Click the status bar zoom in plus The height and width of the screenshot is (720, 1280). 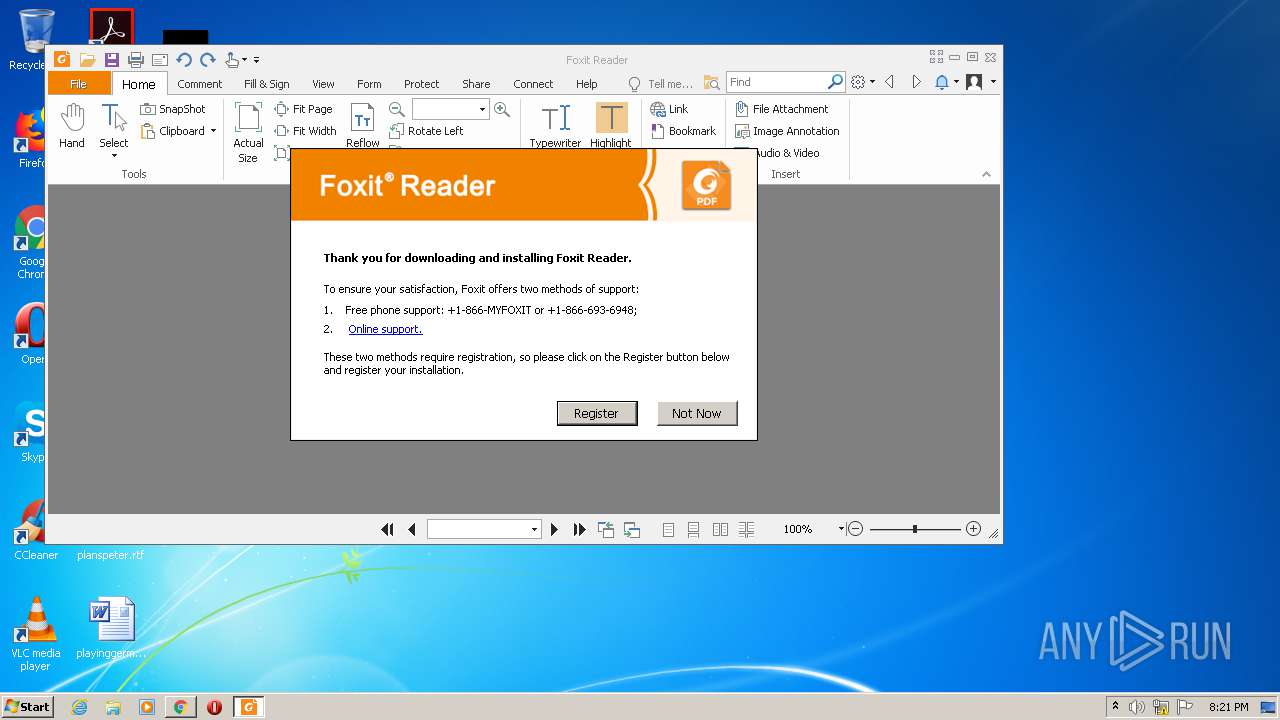point(974,529)
